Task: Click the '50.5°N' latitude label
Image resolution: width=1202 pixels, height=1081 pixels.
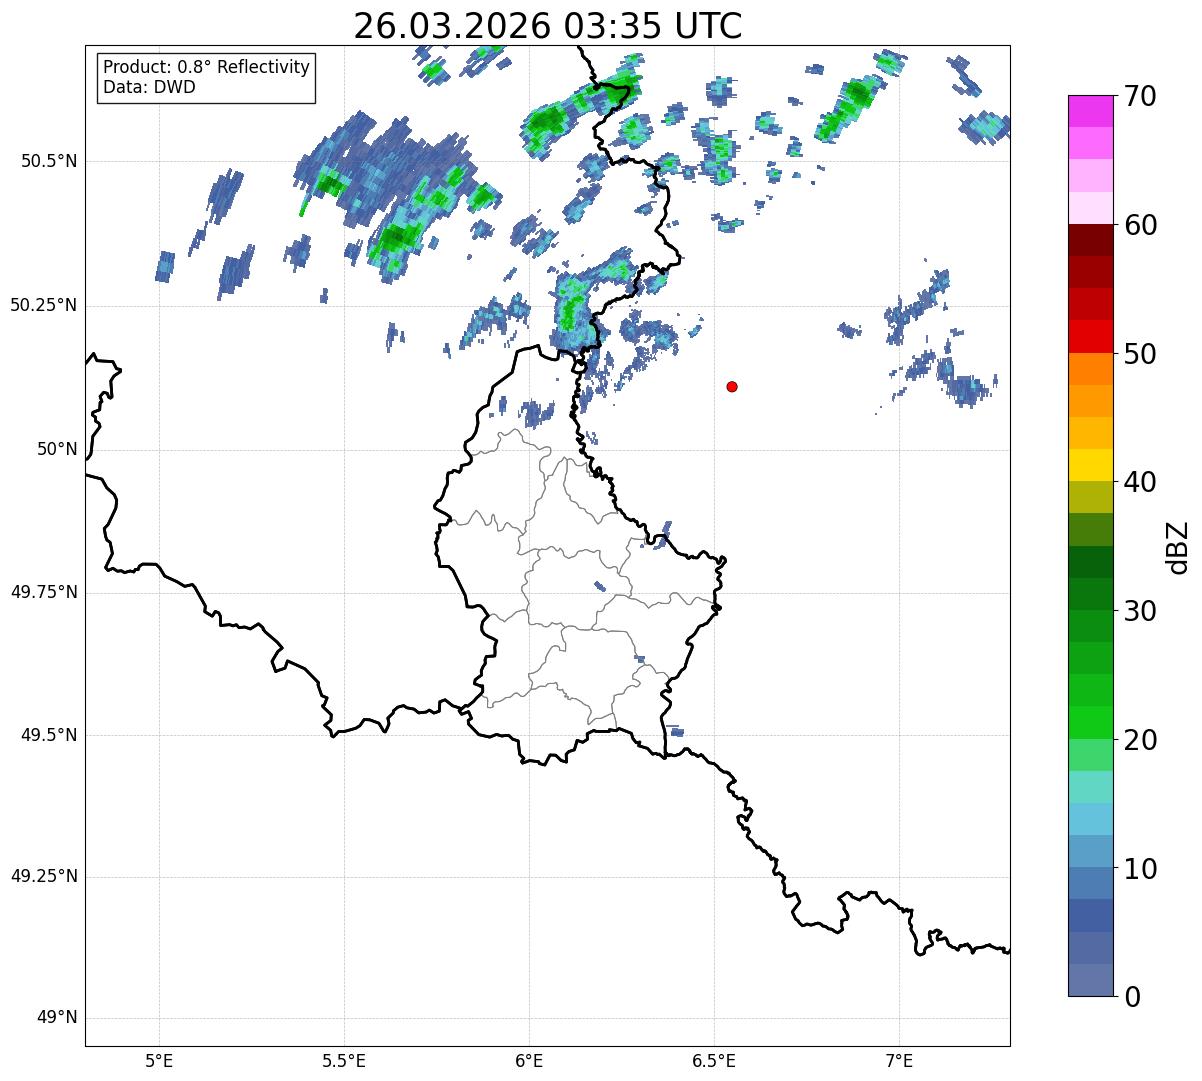Action: 49,161
